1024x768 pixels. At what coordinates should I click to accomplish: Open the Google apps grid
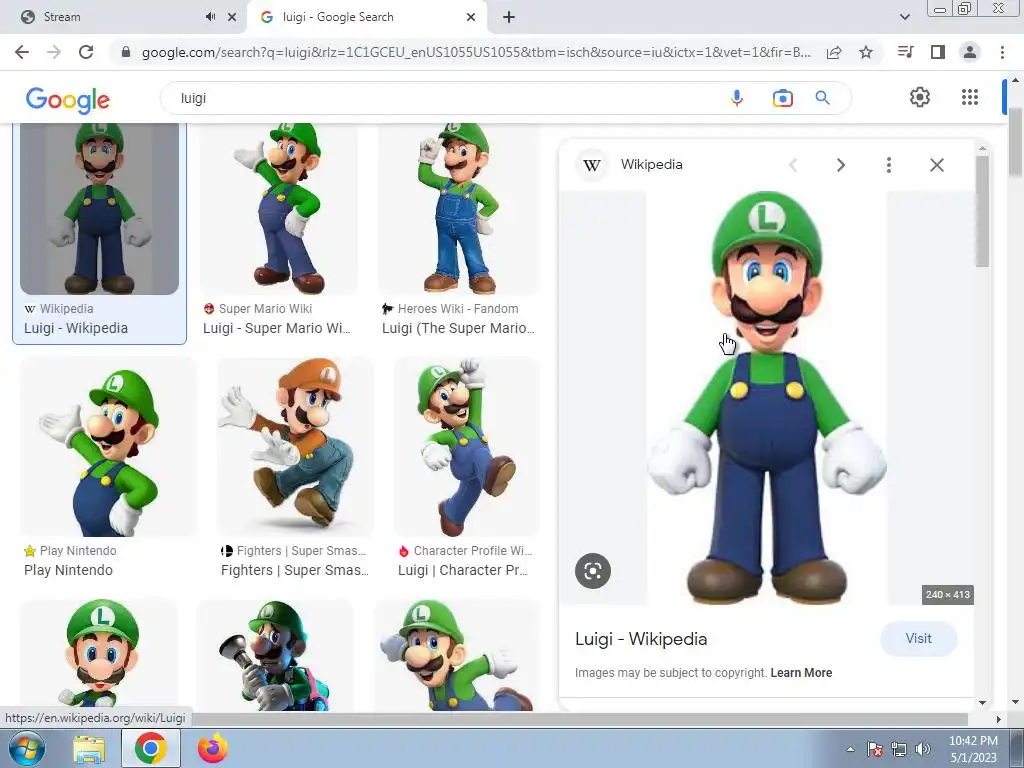coord(970,97)
